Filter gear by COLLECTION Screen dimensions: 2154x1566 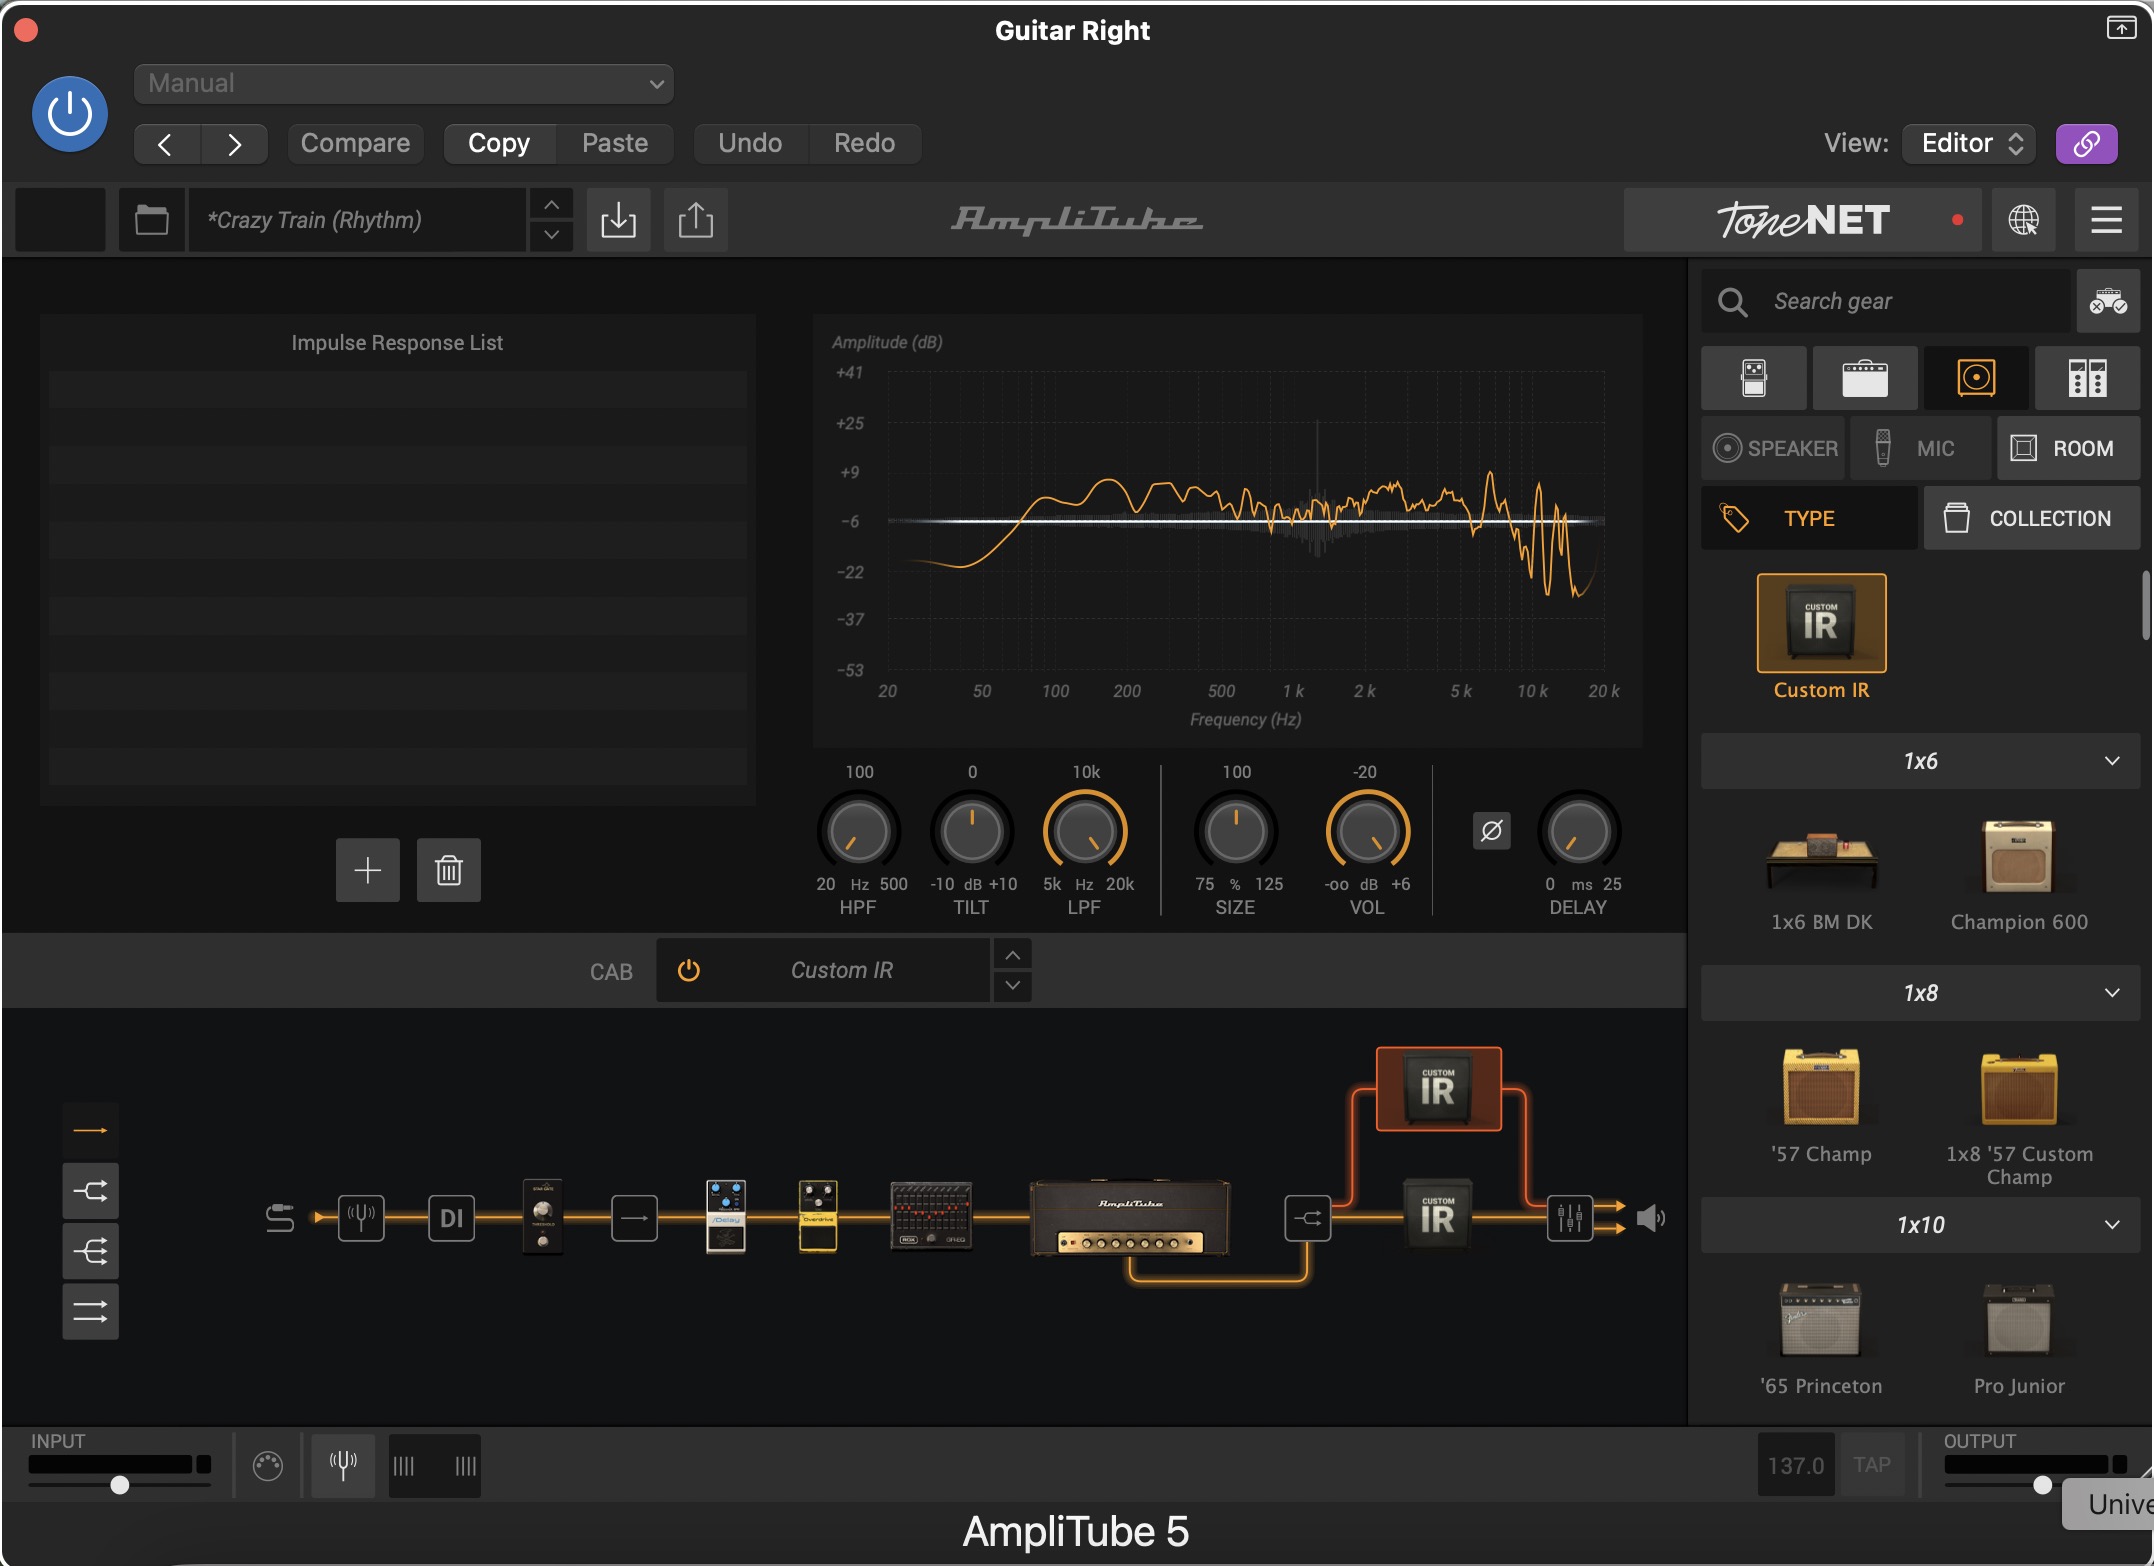2031,518
